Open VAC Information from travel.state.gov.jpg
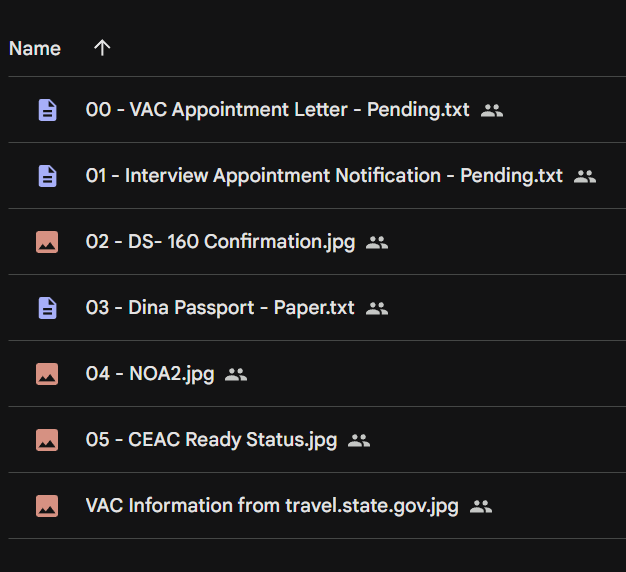Image resolution: width=626 pixels, height=572 pixels. [272, 506]
